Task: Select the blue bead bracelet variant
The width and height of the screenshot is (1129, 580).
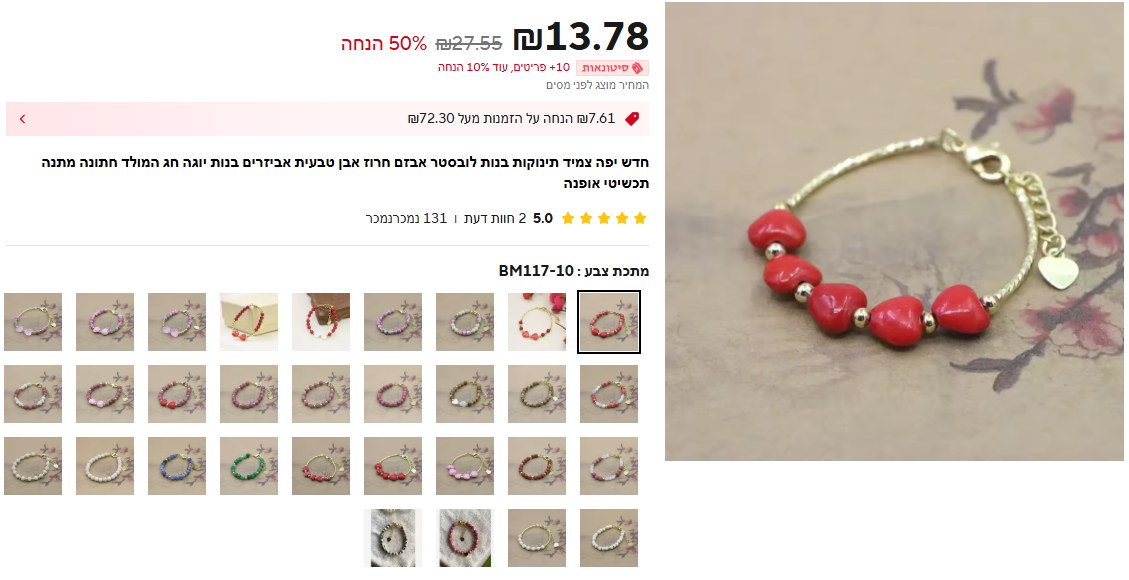Action: tap(177, 466)
